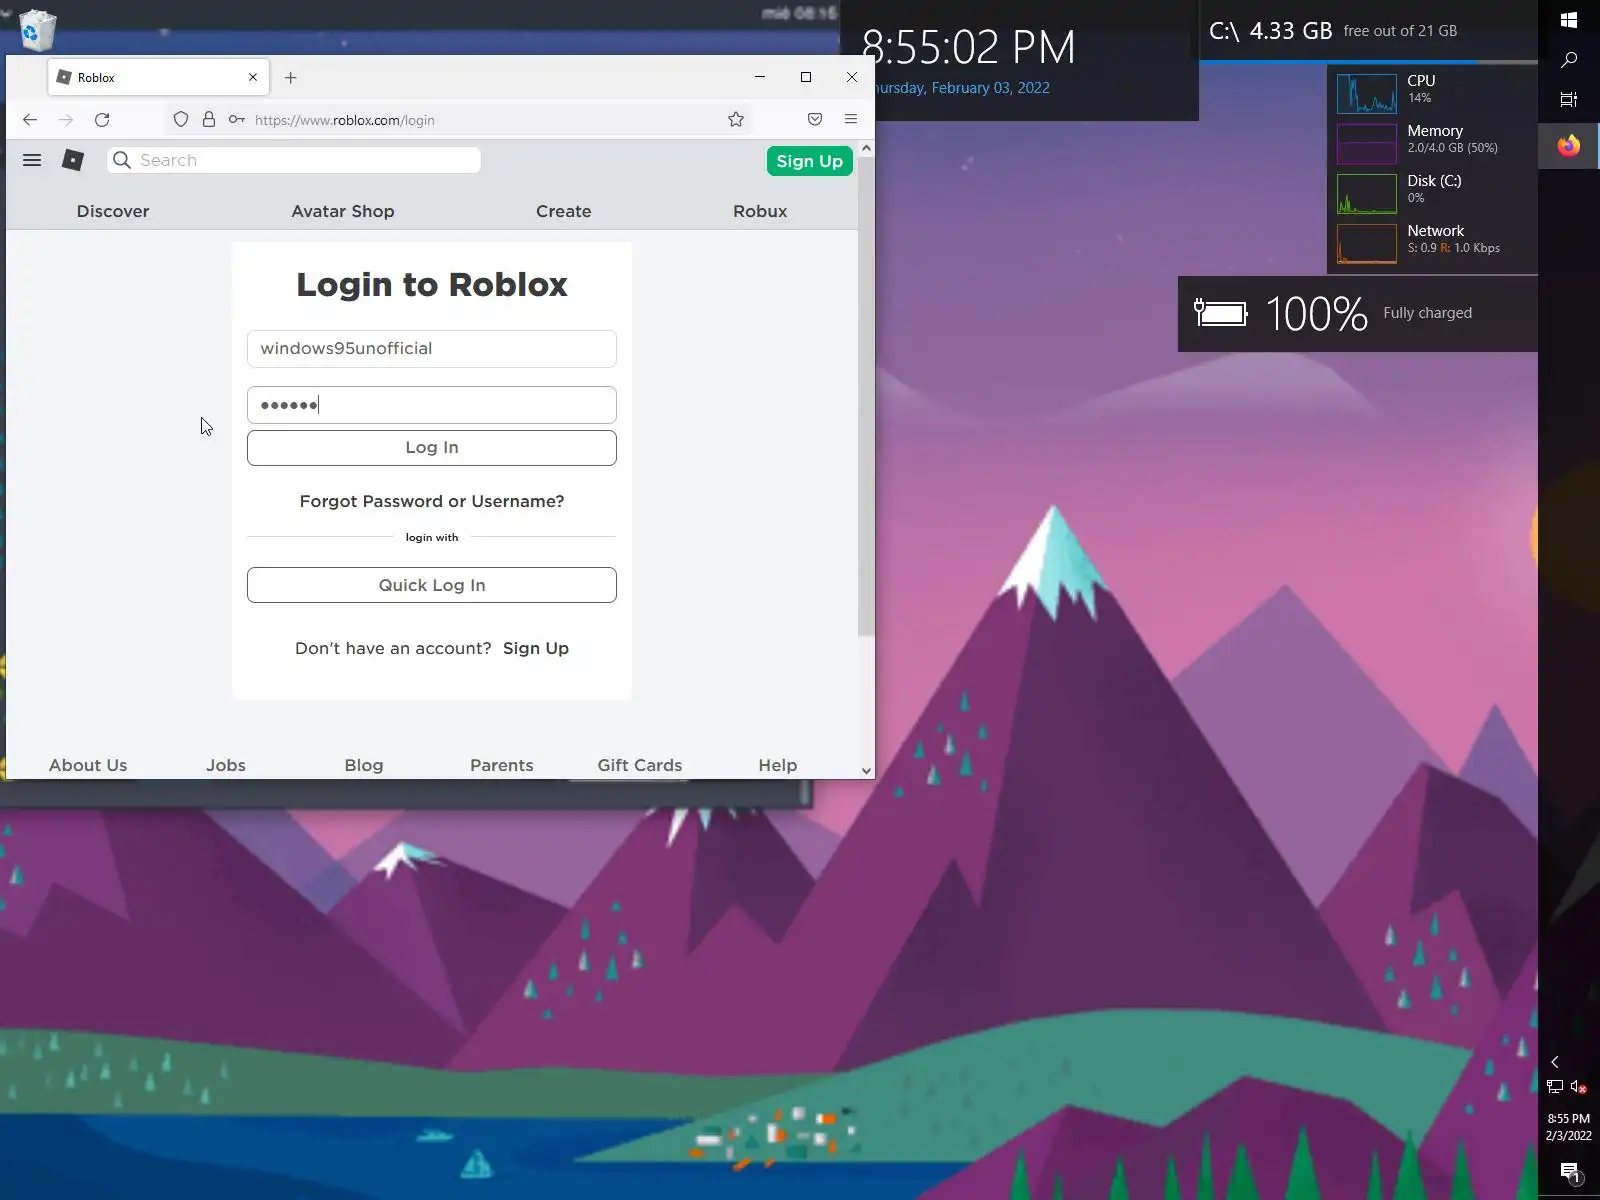The height and width of the screenshot is (1200, 1600).
Task: Open the About Us footer link
Action: coord(88,765)
